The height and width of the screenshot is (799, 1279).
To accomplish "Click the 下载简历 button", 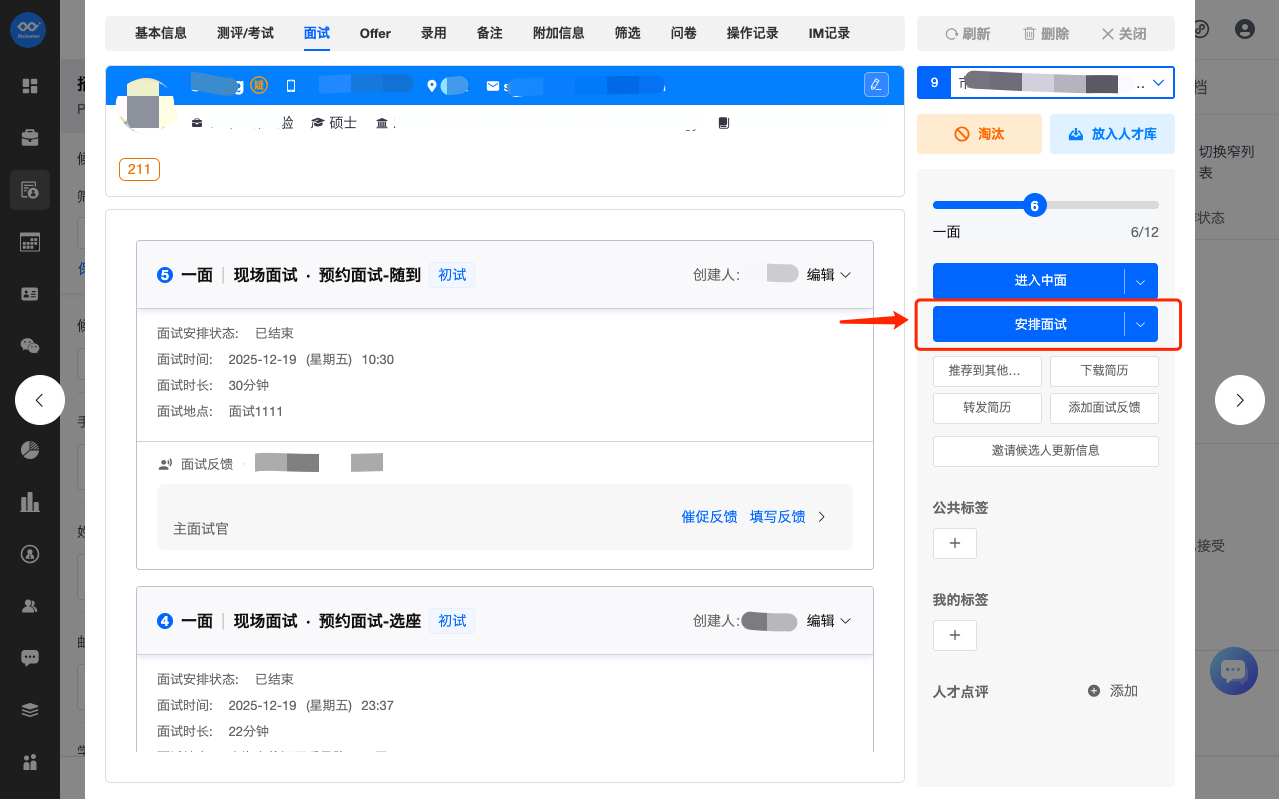I will (1104, 371).
